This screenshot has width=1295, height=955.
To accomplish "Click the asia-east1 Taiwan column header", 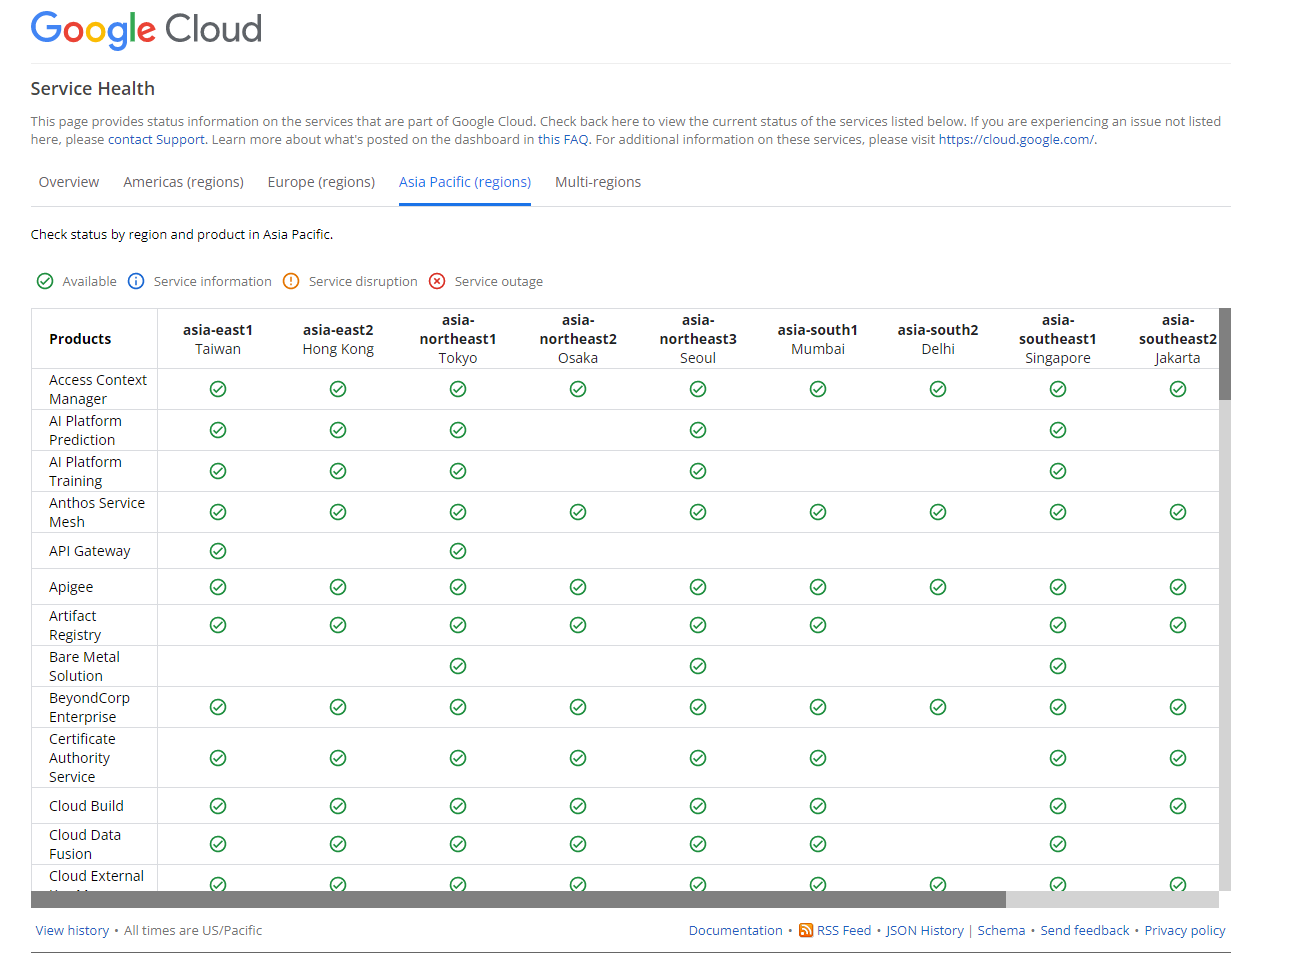I will [218, 339].
